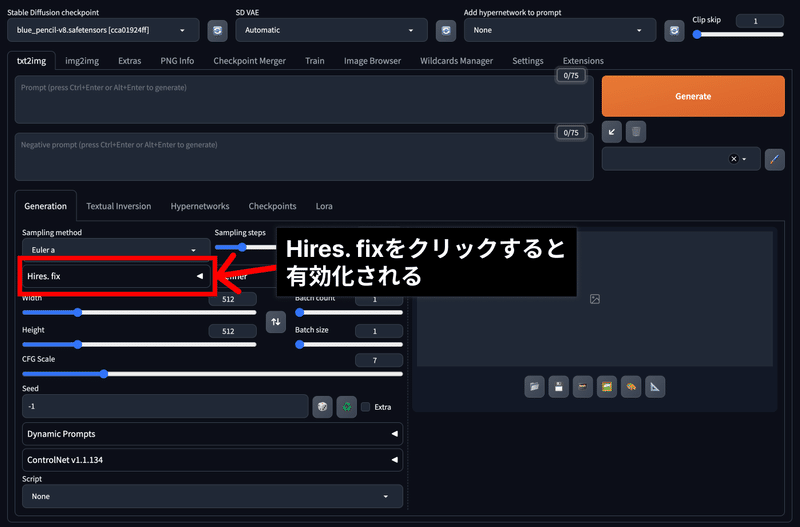The image size is (800, 527).
Task: Switch to the Checkpoints sub-tab
Action: tap(272, 206)
